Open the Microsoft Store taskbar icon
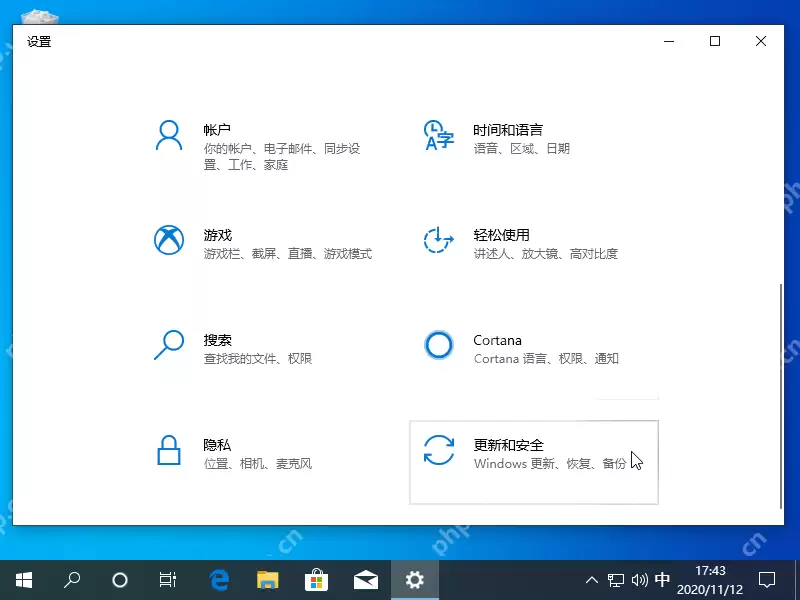The image size is (800, 600). tap(316, 579)
